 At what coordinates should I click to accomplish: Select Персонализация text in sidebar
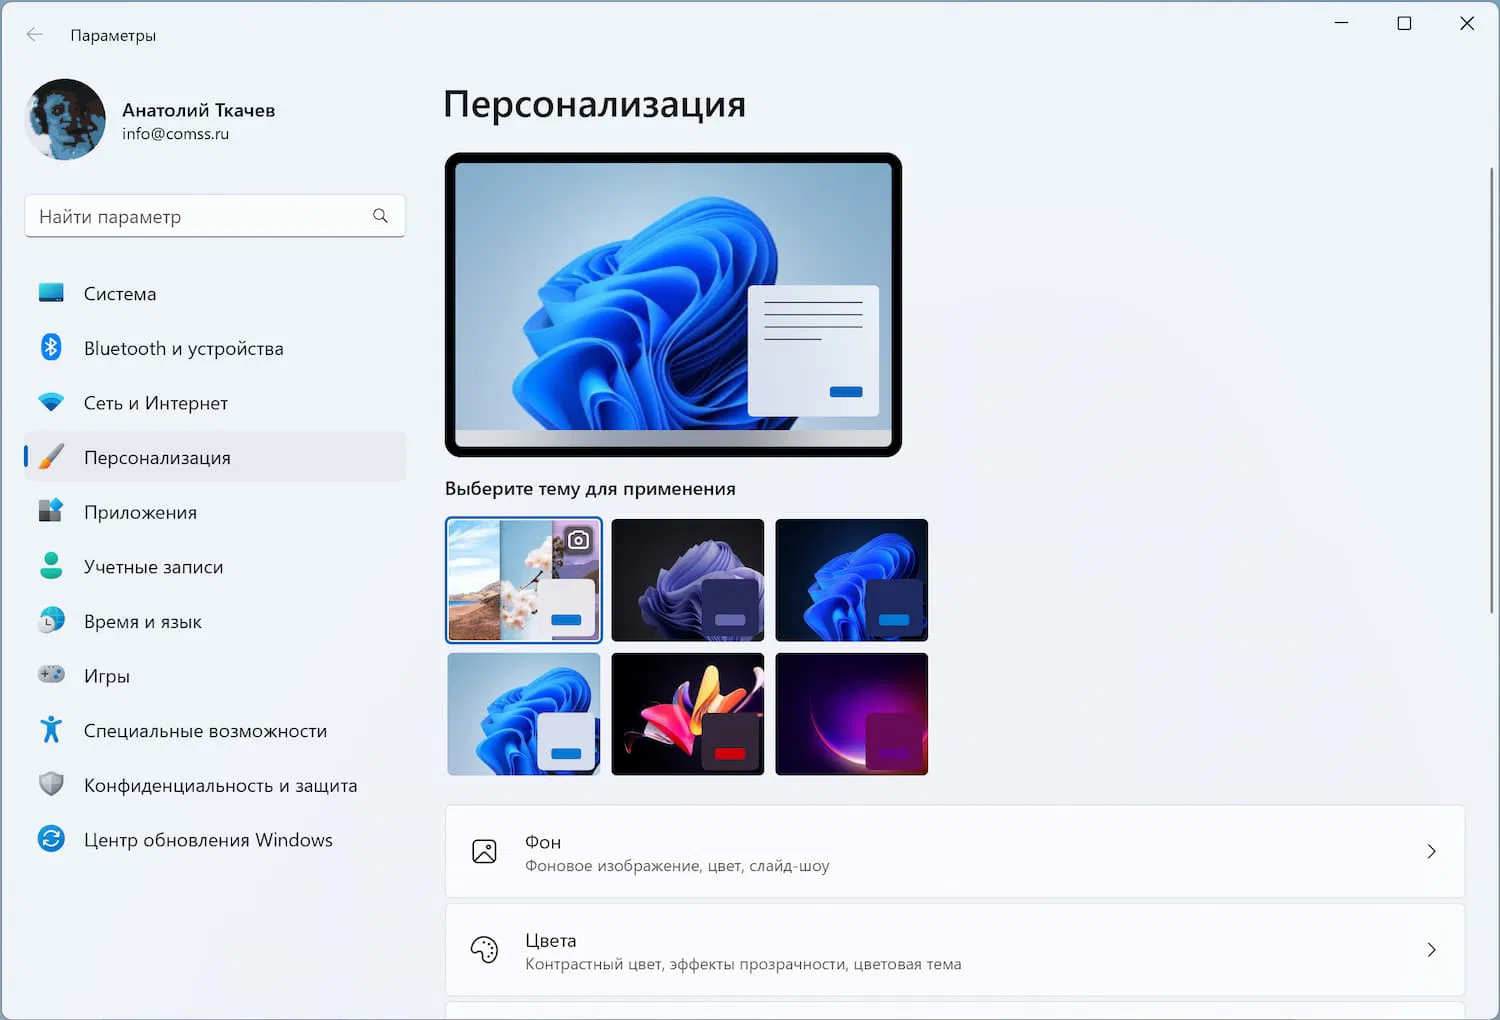pyautogui.click(x=157, y=458)
